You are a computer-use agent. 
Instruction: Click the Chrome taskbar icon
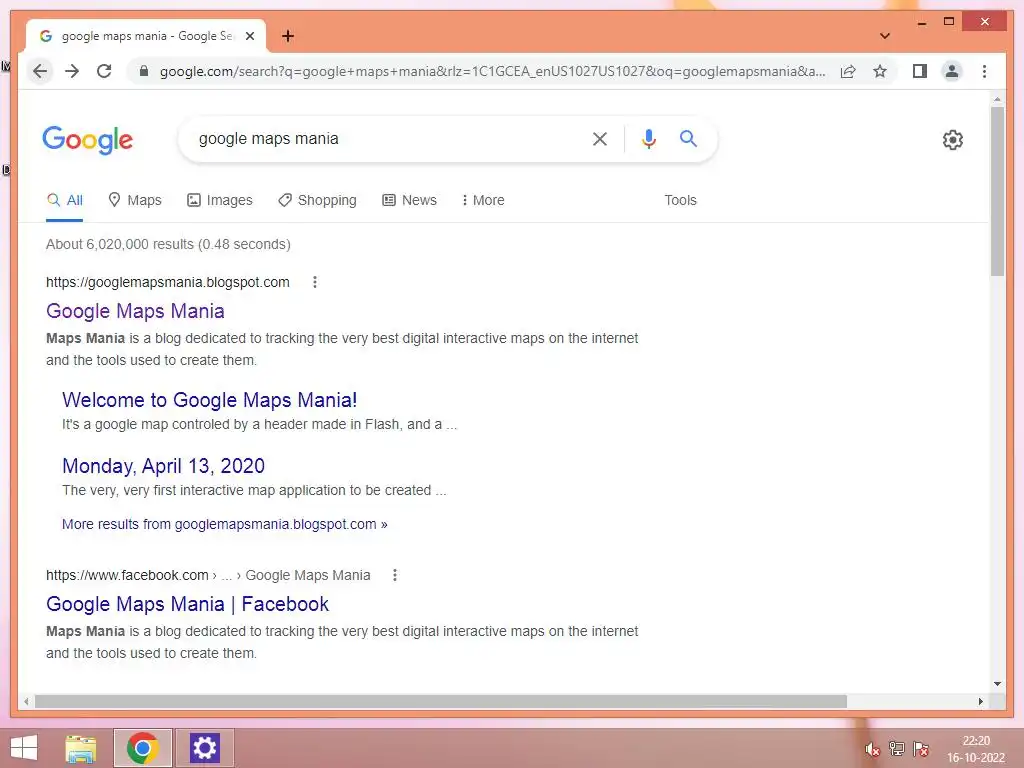click(143, 748)
